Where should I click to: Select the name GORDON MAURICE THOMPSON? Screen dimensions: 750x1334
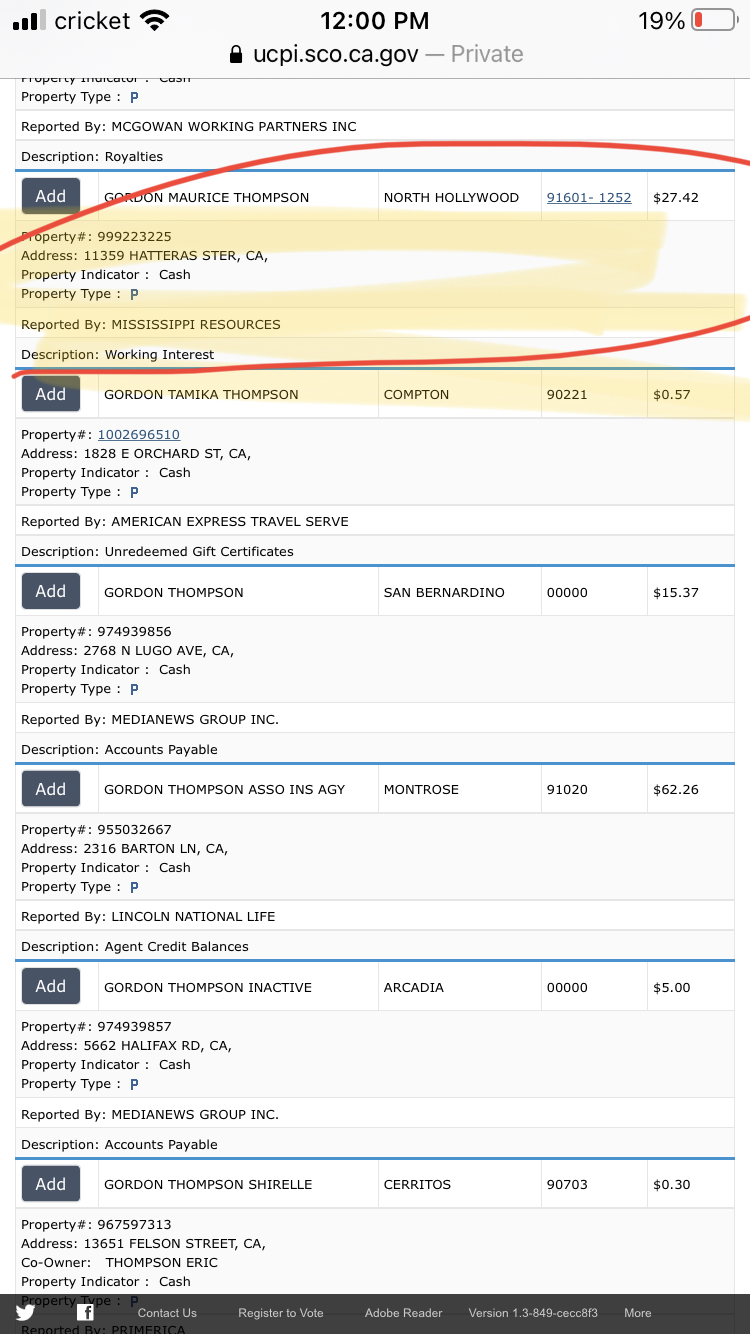point(207,197)
